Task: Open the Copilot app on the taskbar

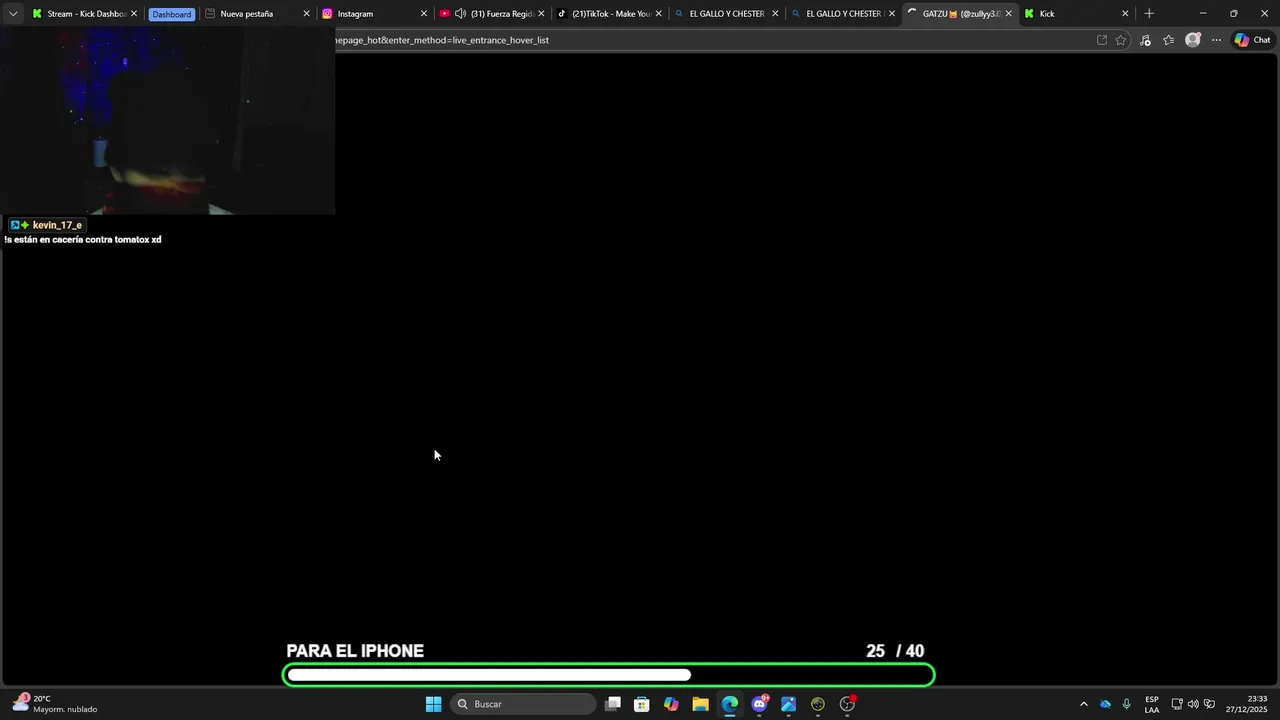Action: (x=671, y=704)
